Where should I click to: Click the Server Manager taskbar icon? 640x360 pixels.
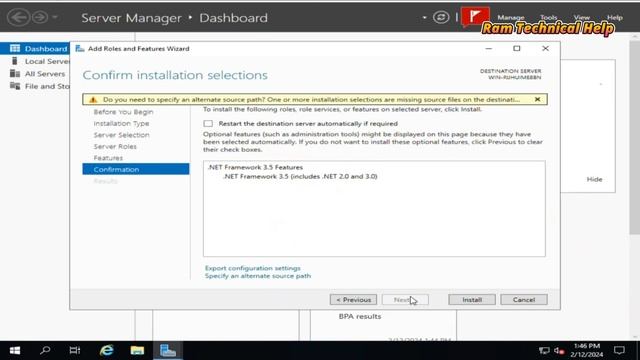pyautogui.click(x=168, y=350)
